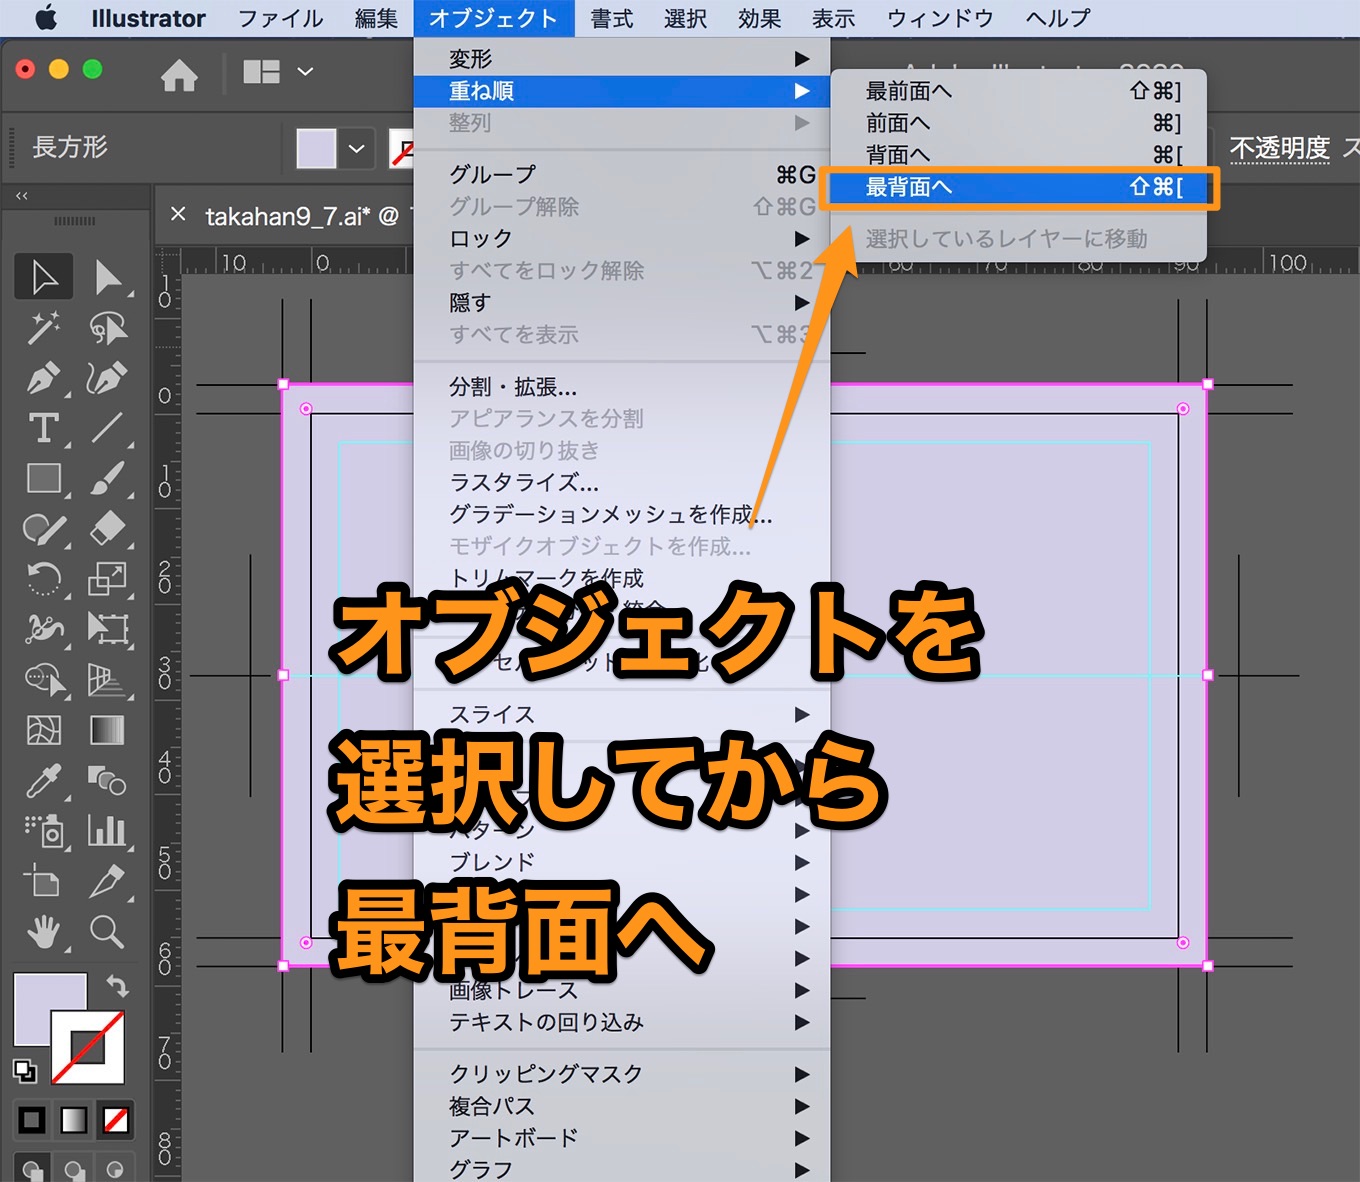The height and width of the screenshot is (1182, 1360).
Task: Choose the Shape Builder tool
Action: click(x=44, y=680)
